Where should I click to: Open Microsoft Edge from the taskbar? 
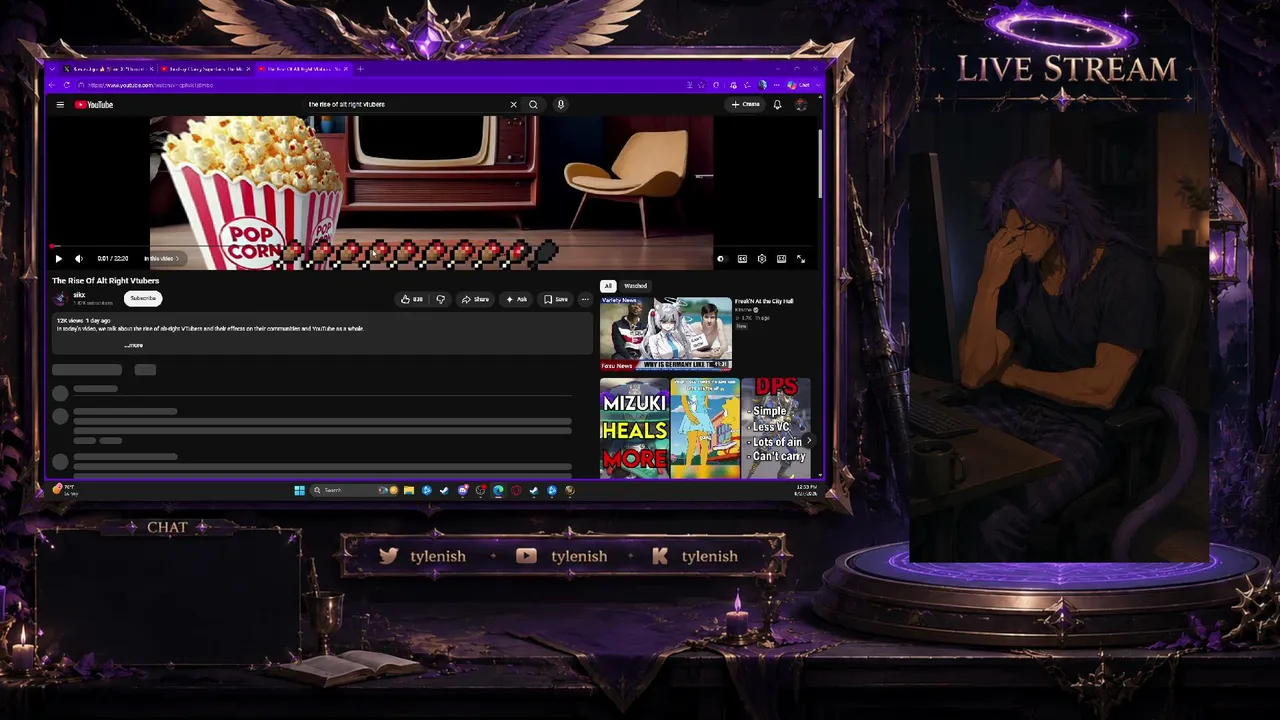tap(498, 490)
